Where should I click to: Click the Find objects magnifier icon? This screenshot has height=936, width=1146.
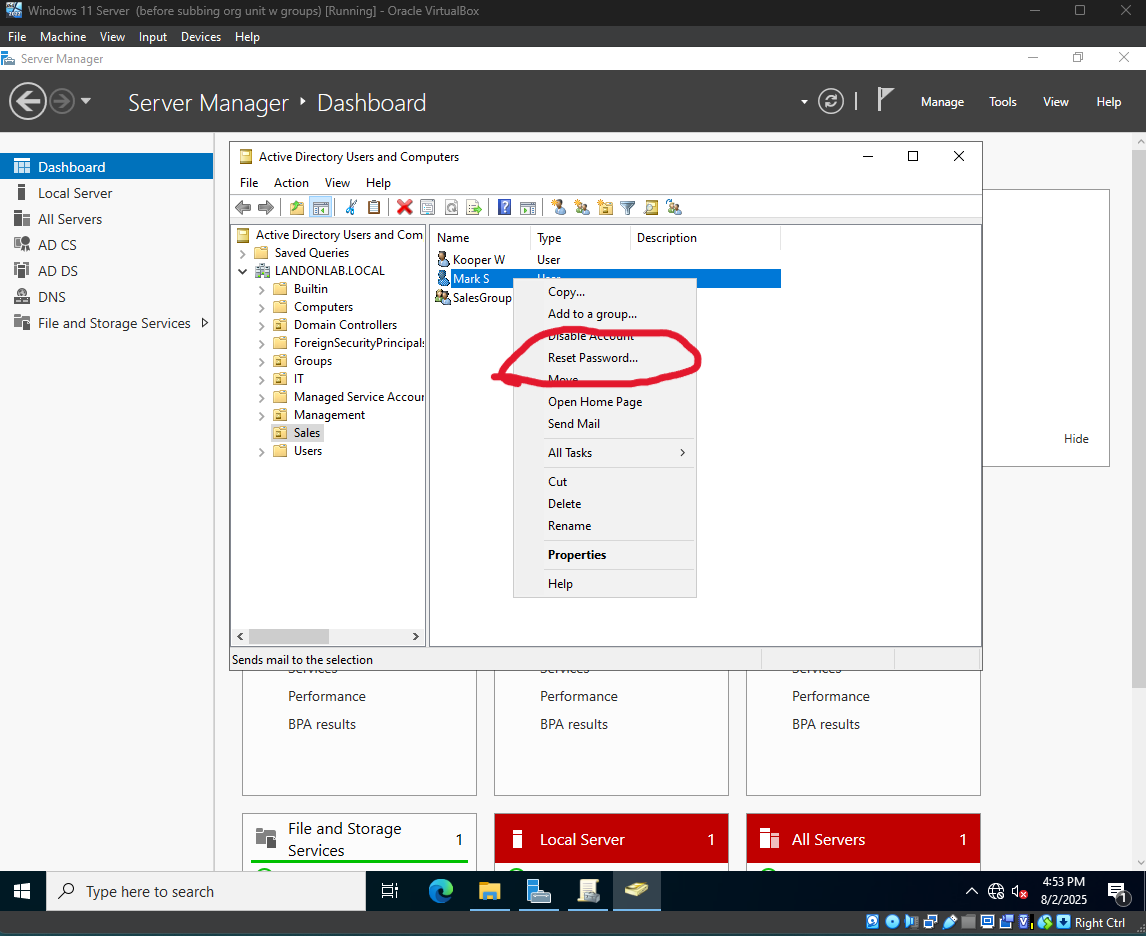(x=650, y=208)
